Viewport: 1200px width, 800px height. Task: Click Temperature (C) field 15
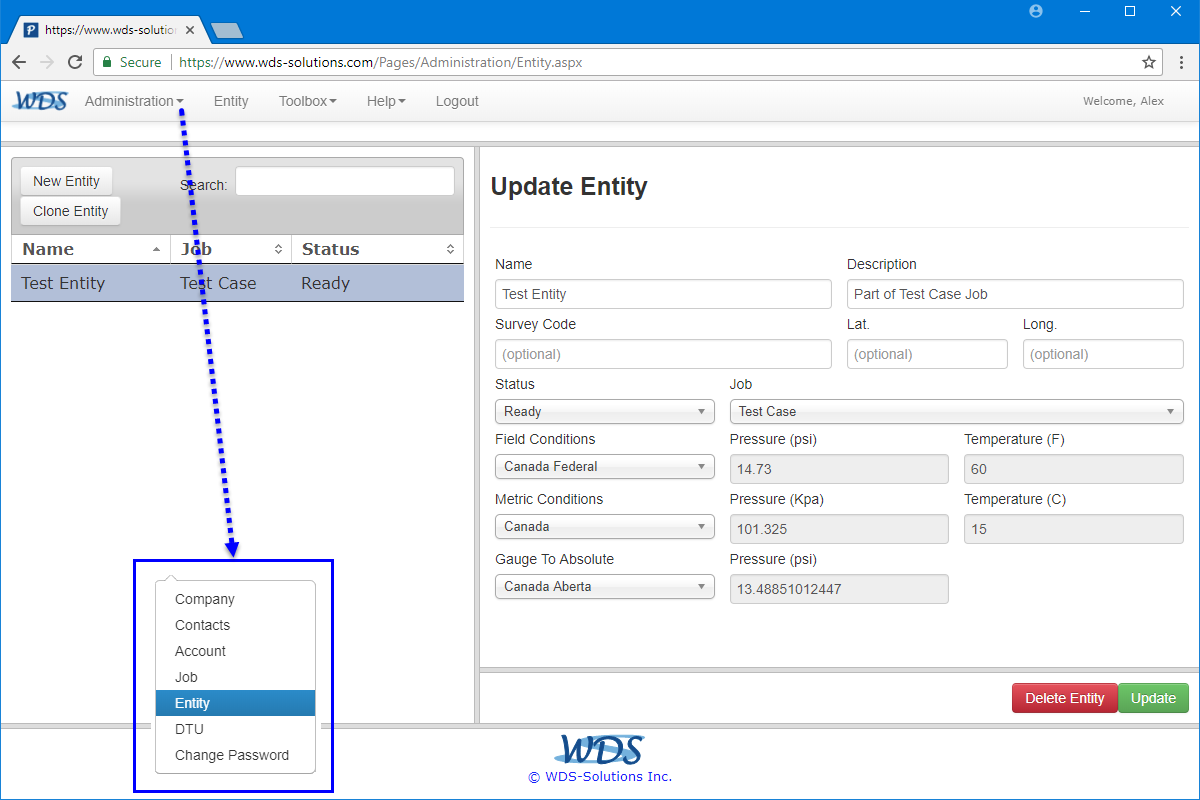tap(1074, 529)
